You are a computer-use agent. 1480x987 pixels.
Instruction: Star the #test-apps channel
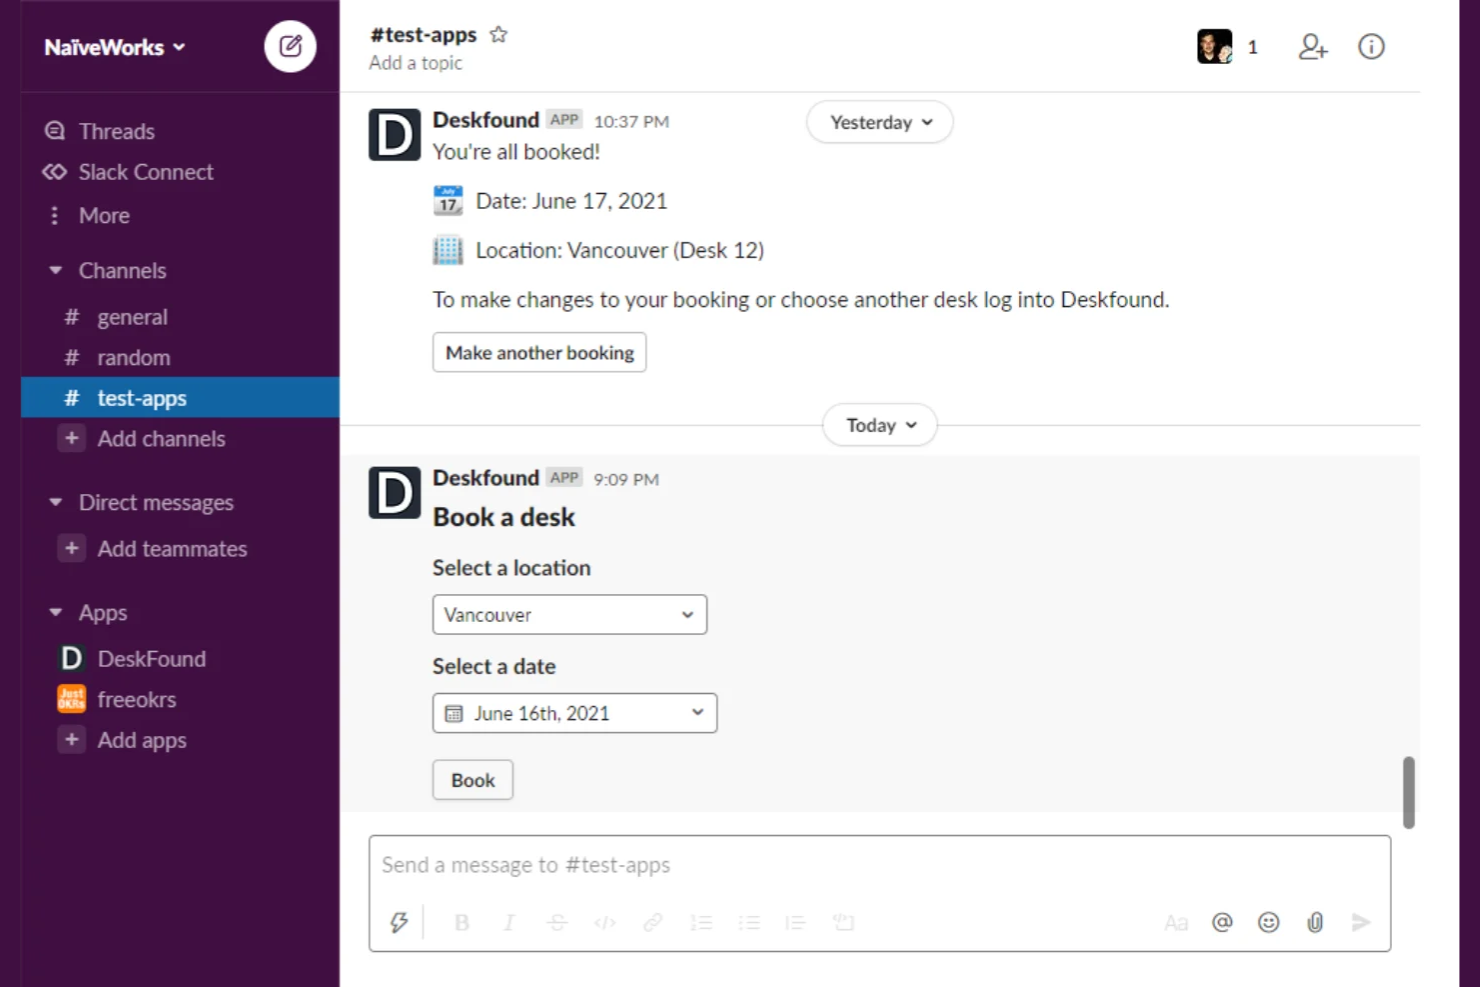498,35
